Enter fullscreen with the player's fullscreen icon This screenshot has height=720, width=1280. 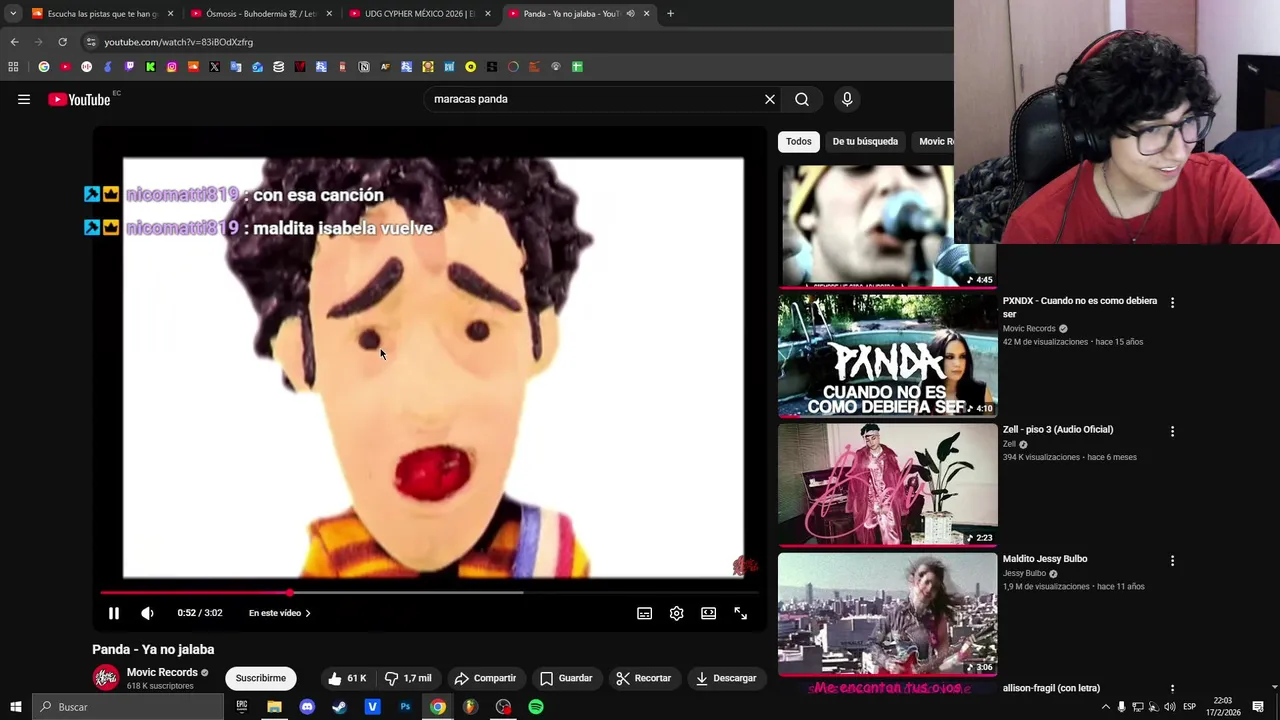click(741, 613)
